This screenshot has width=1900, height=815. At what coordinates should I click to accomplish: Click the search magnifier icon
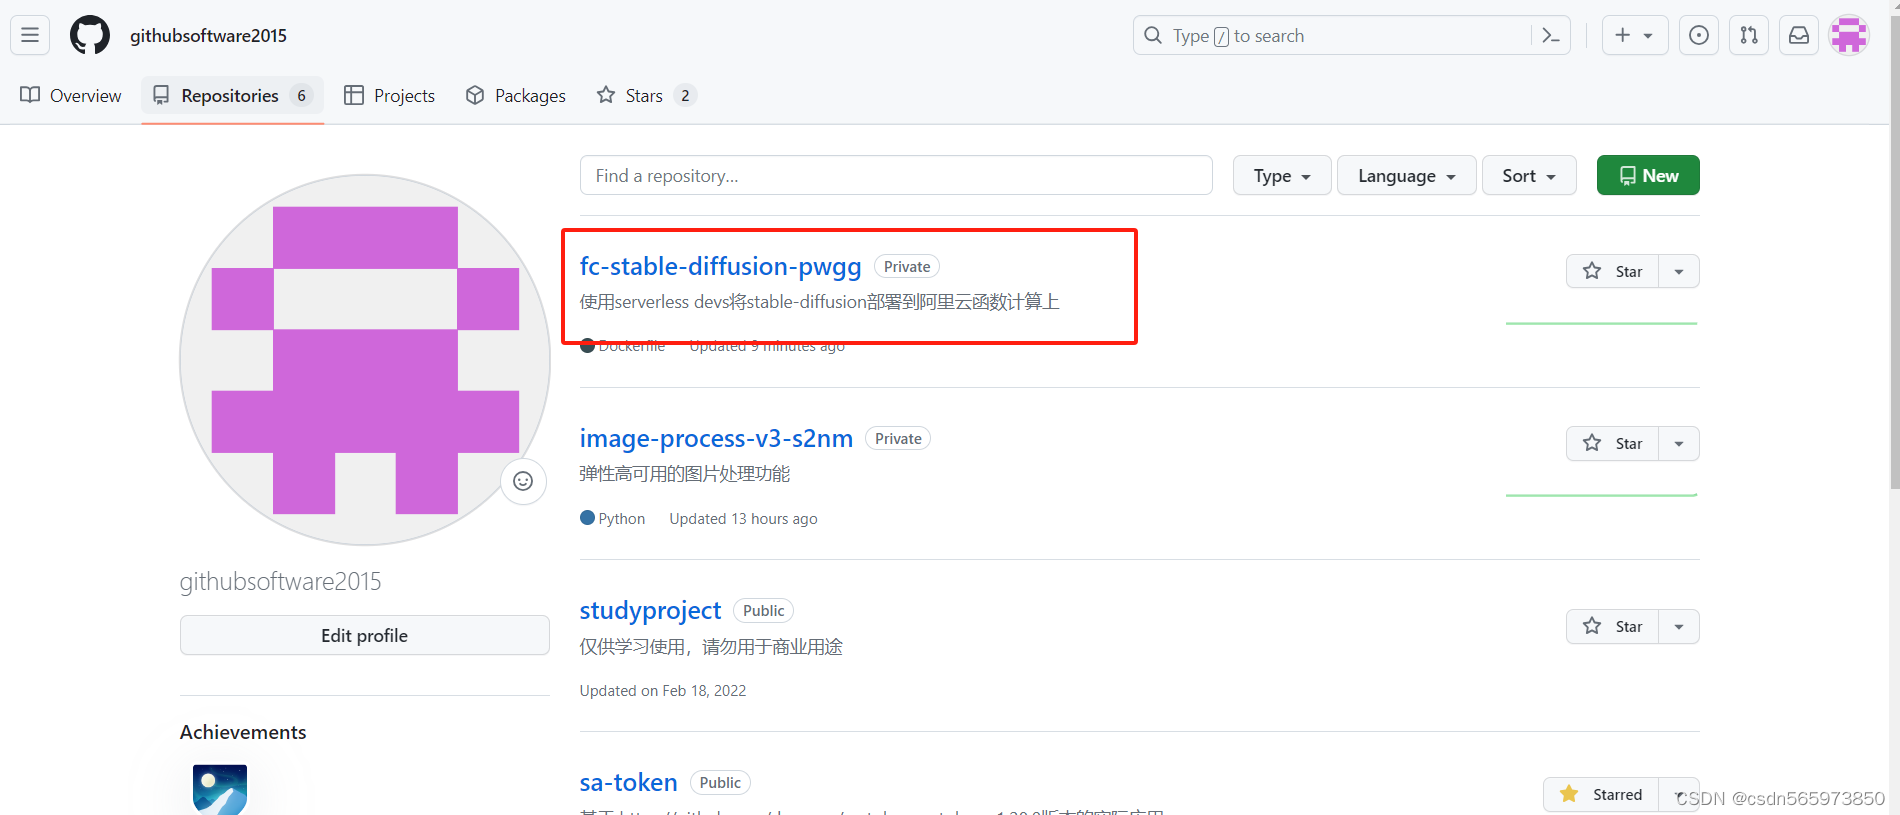click(x=1153, y=35)
